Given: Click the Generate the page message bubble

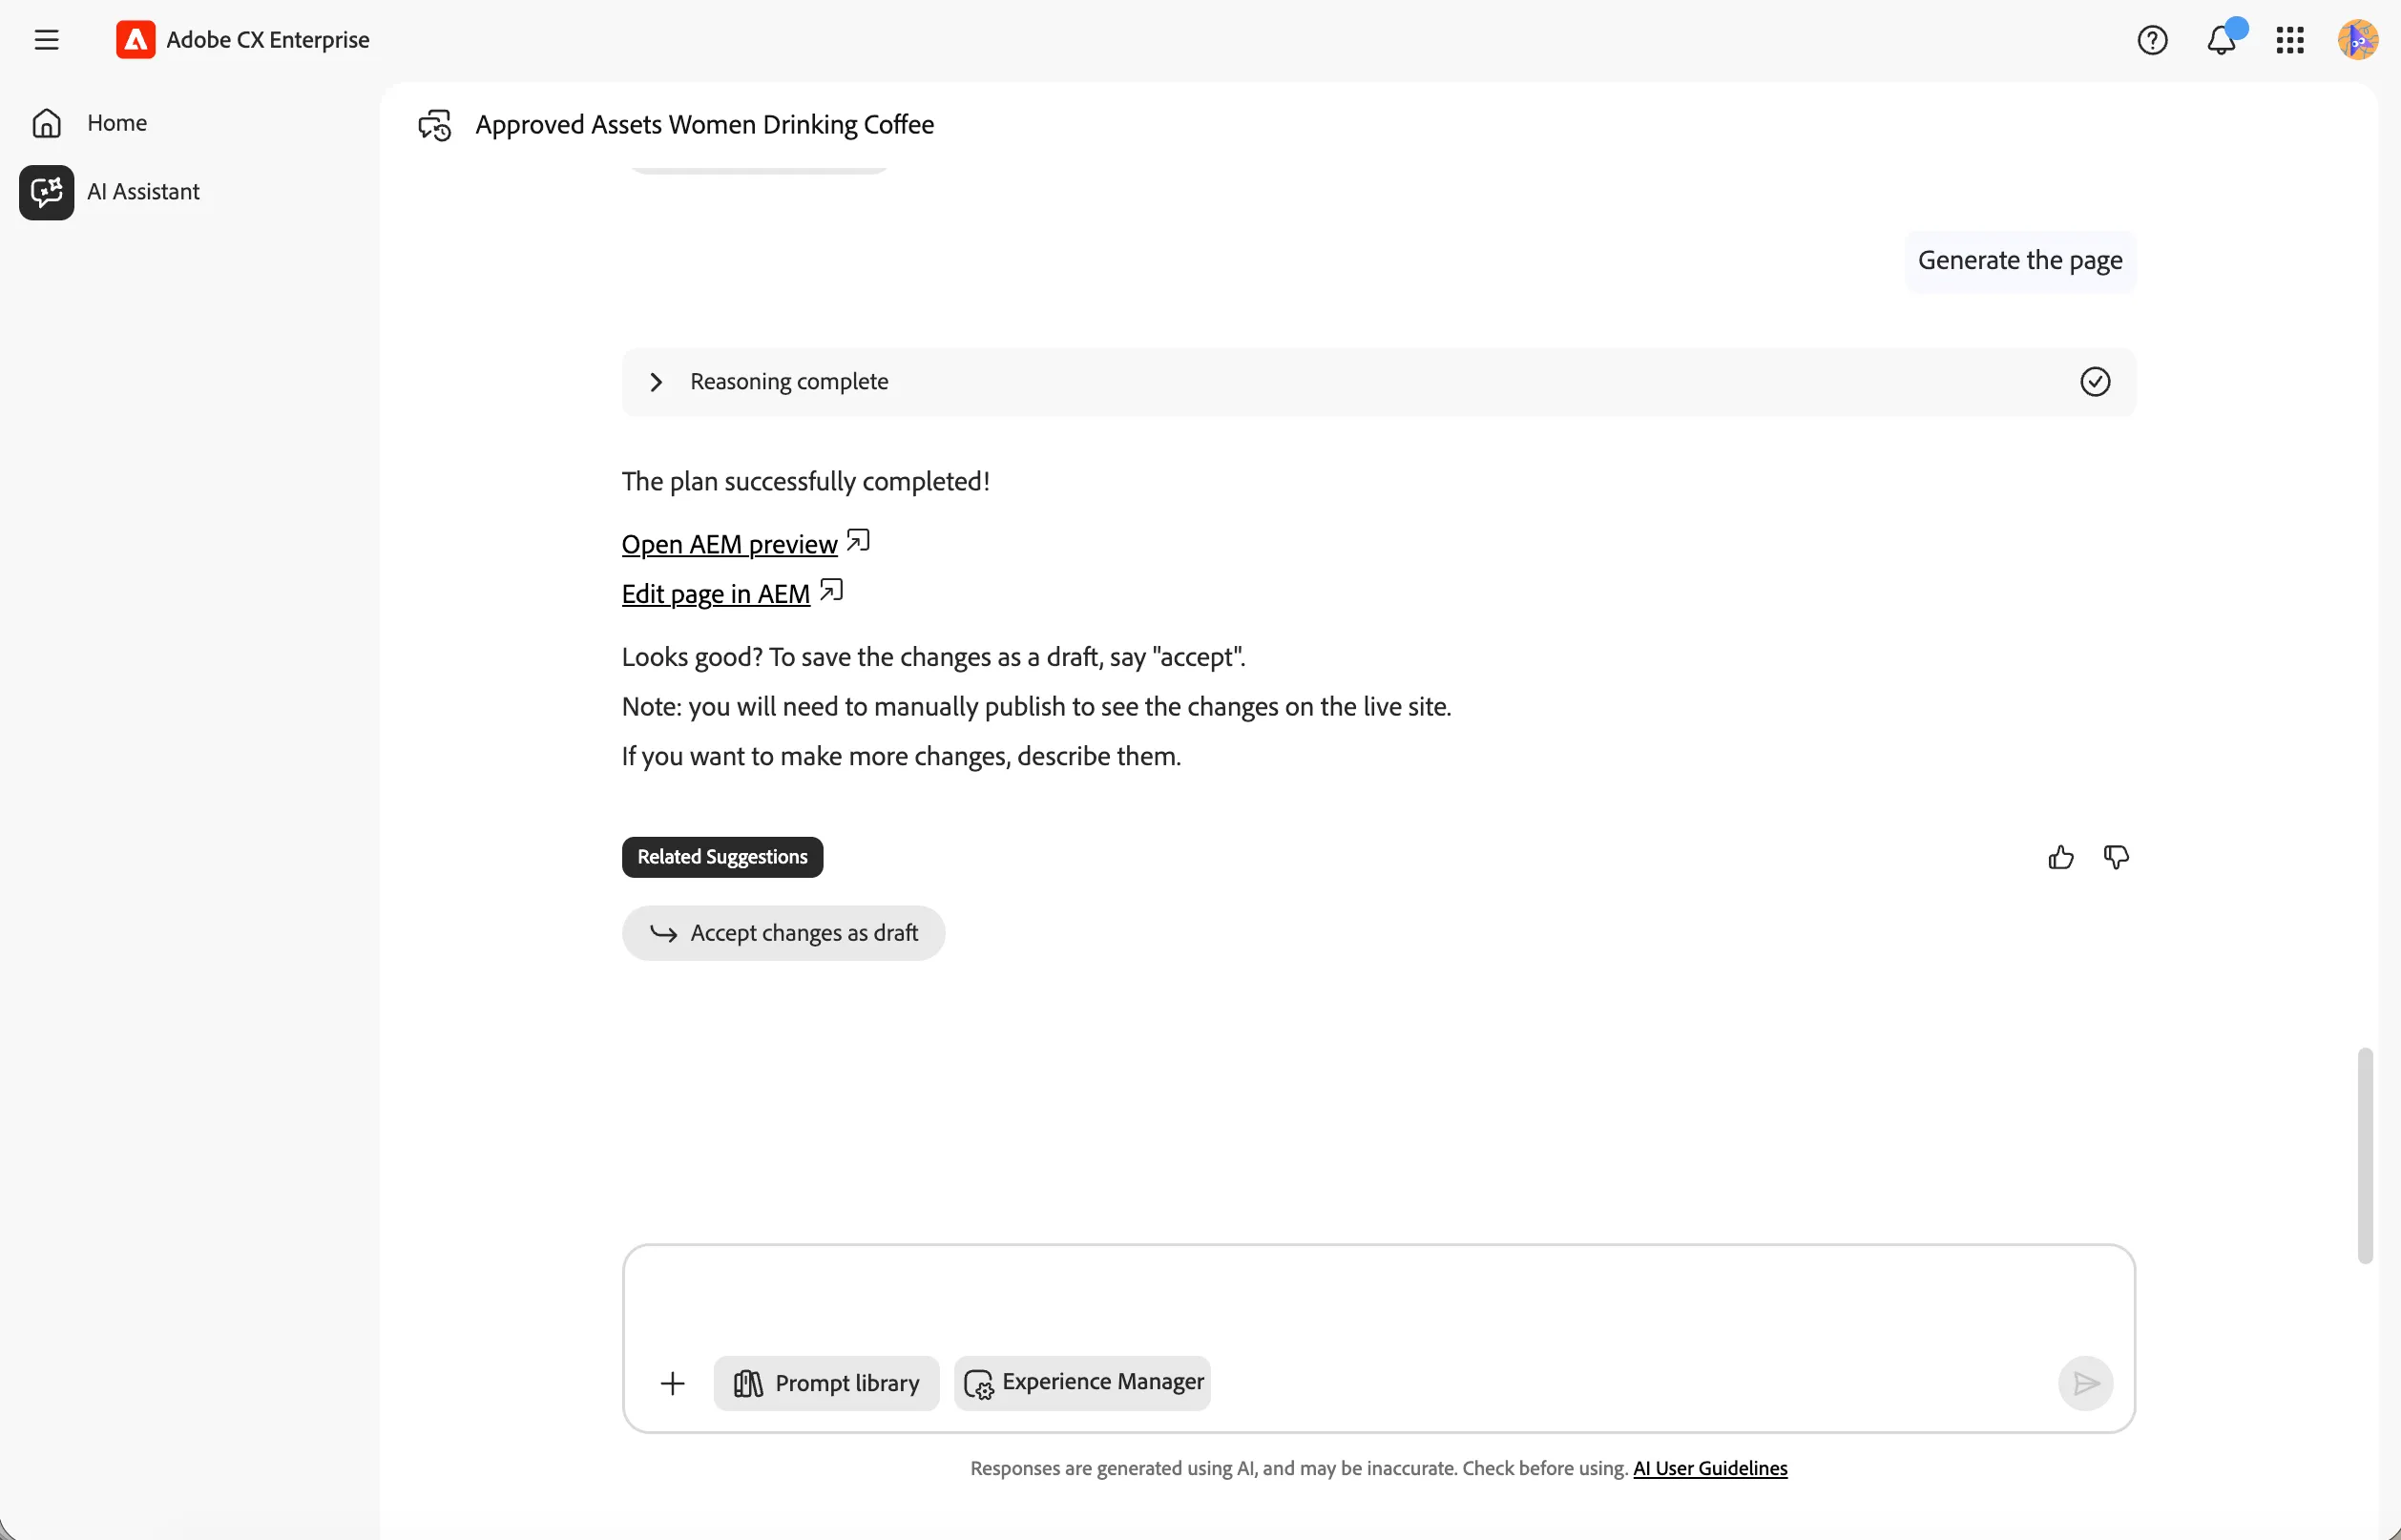Looking at the screenshot, I should (x=2019, y=261).
